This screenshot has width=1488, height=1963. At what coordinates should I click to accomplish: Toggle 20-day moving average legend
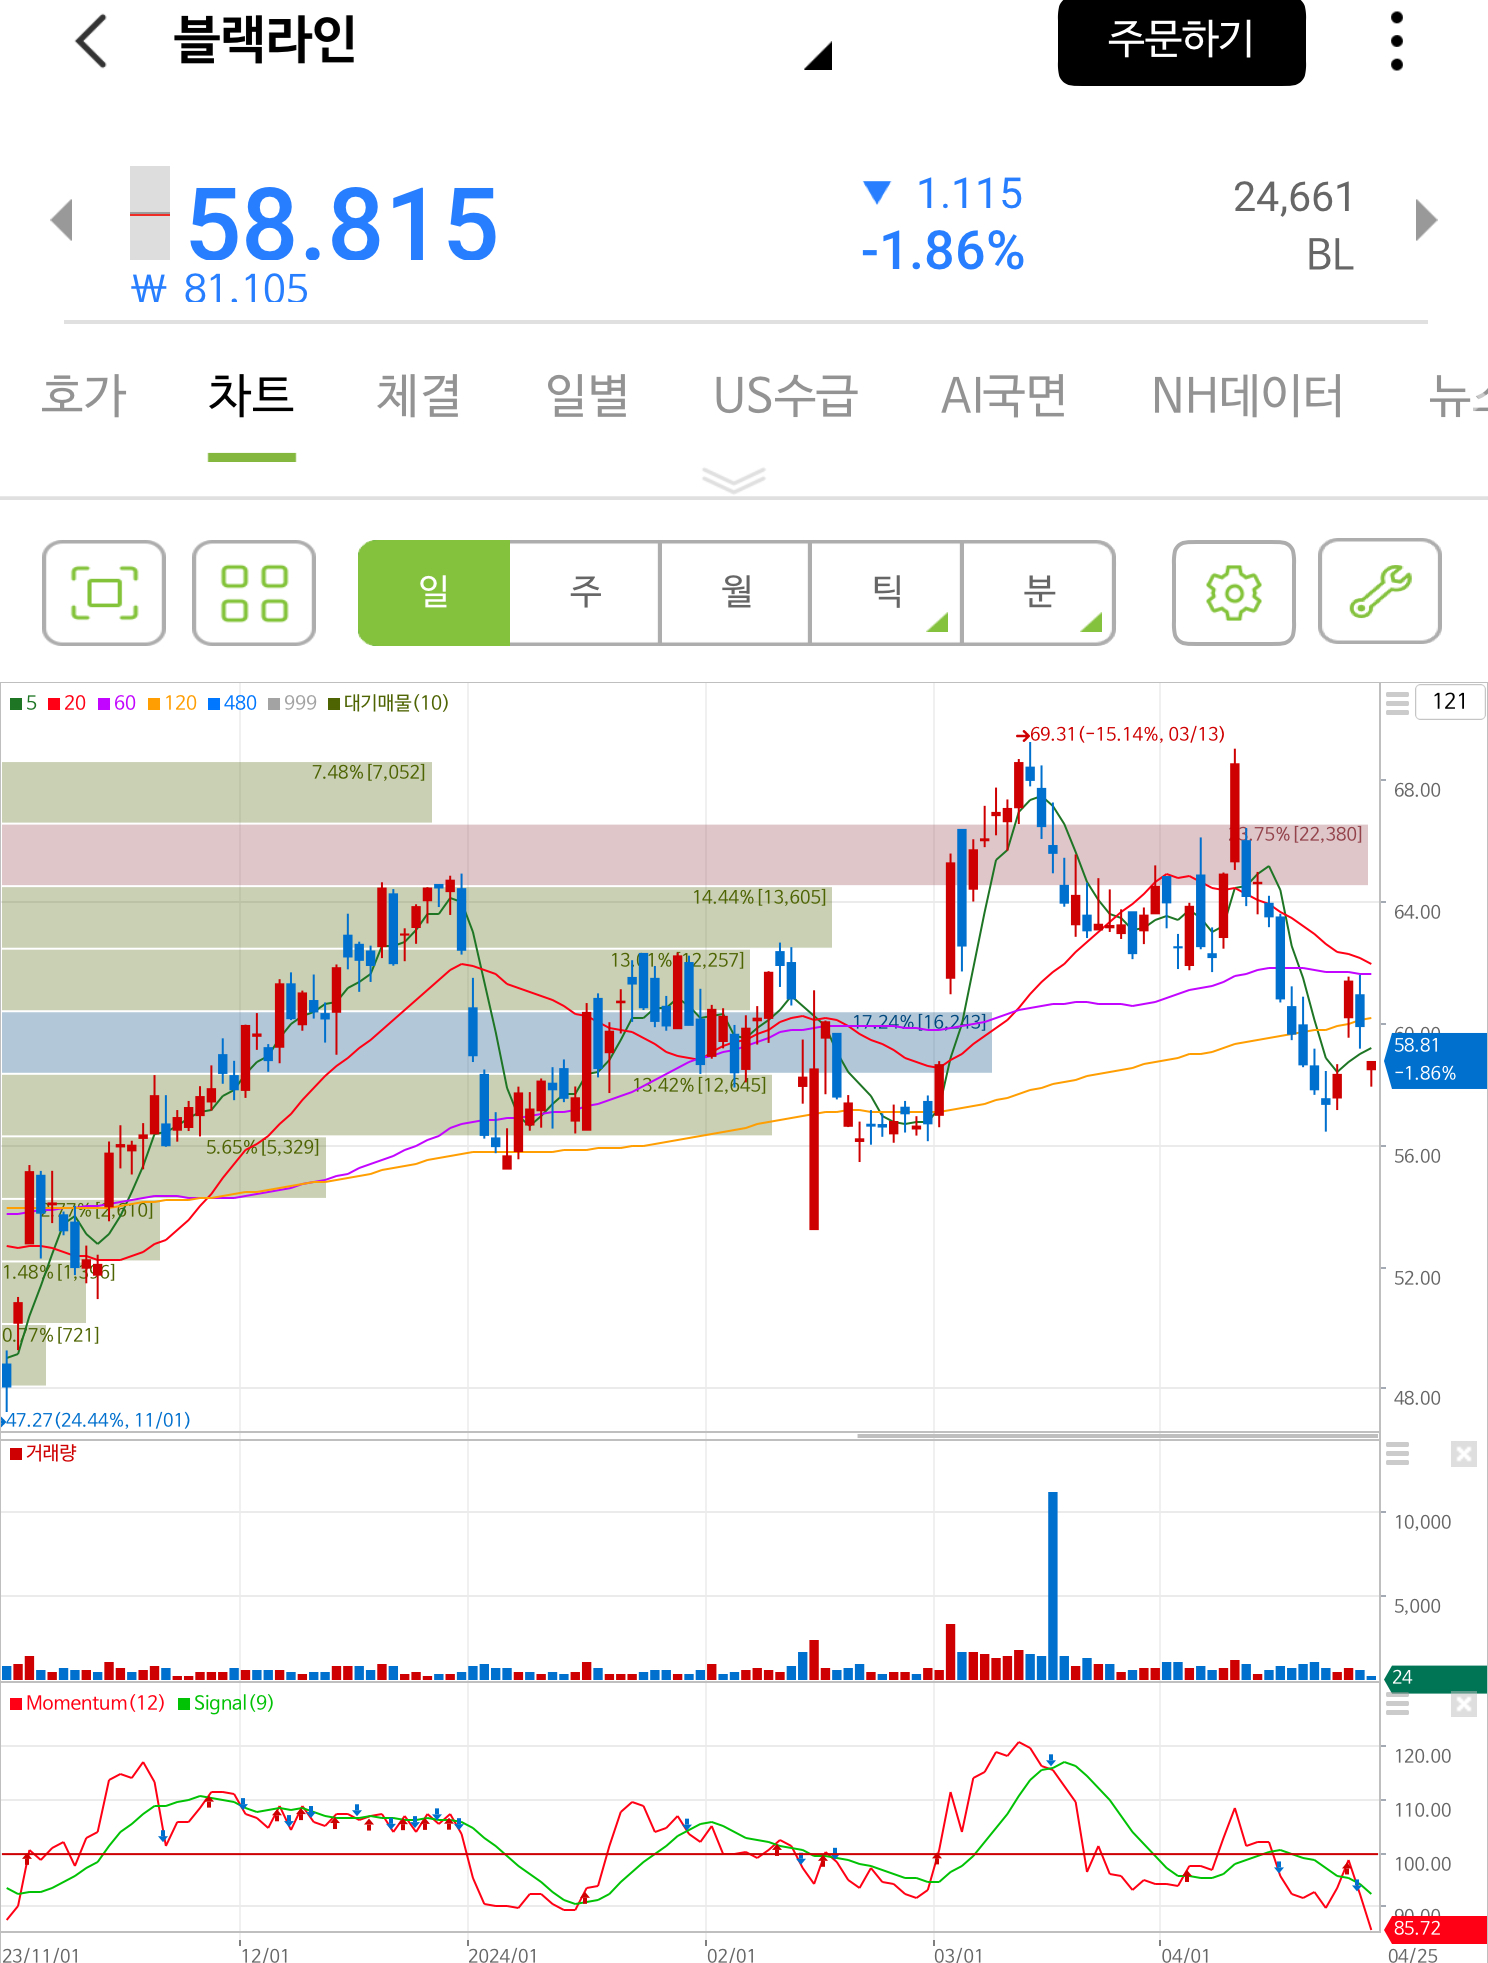click(67, 703)
